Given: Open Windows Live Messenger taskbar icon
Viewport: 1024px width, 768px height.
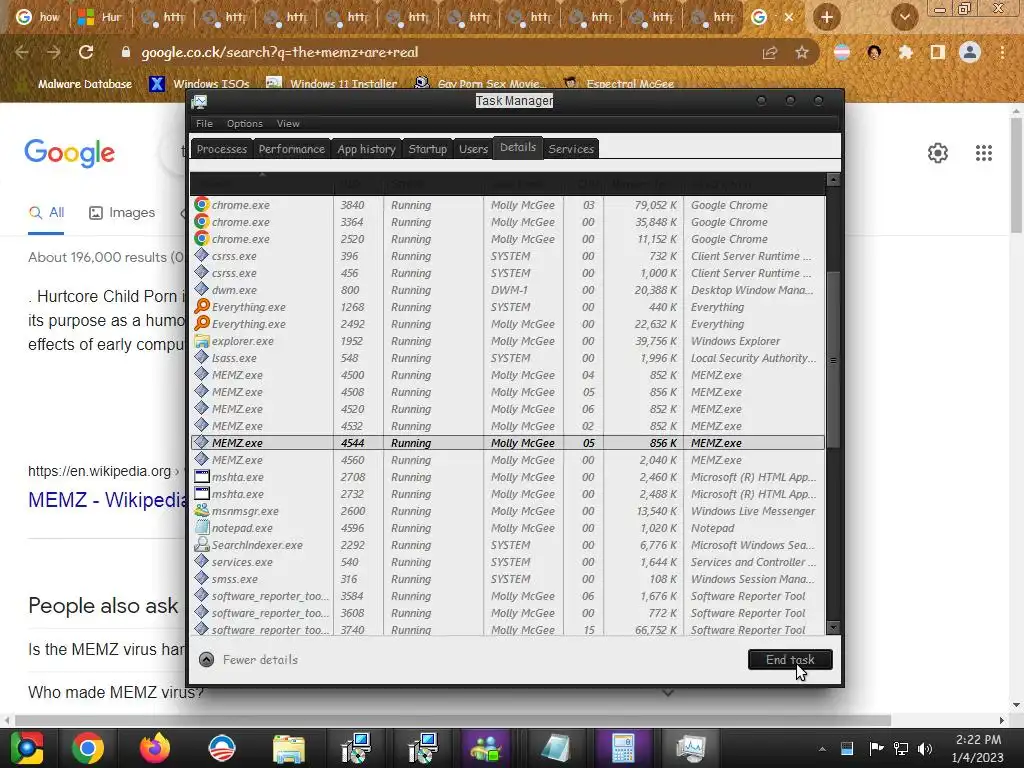Looking at the screenshot, I should (485, 748).
